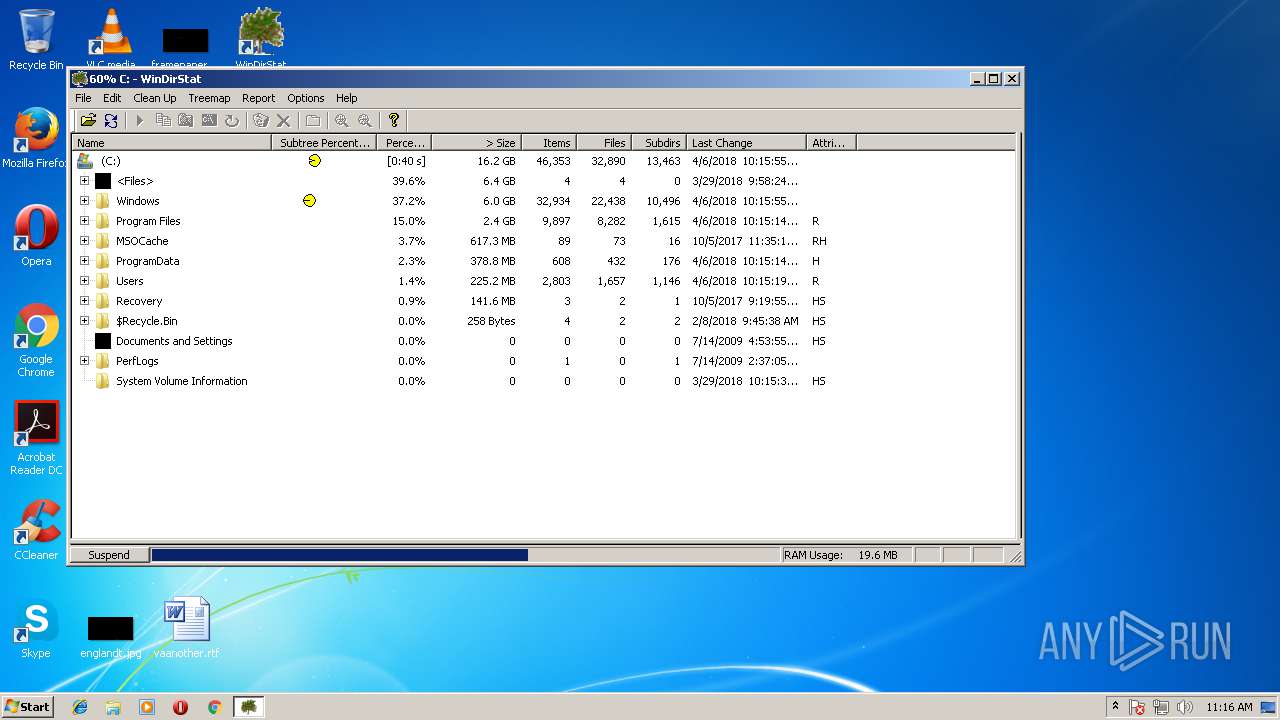Click the Delete permanently X toolbar icon
Screen dimensions: 1280x720
[284, 120]
